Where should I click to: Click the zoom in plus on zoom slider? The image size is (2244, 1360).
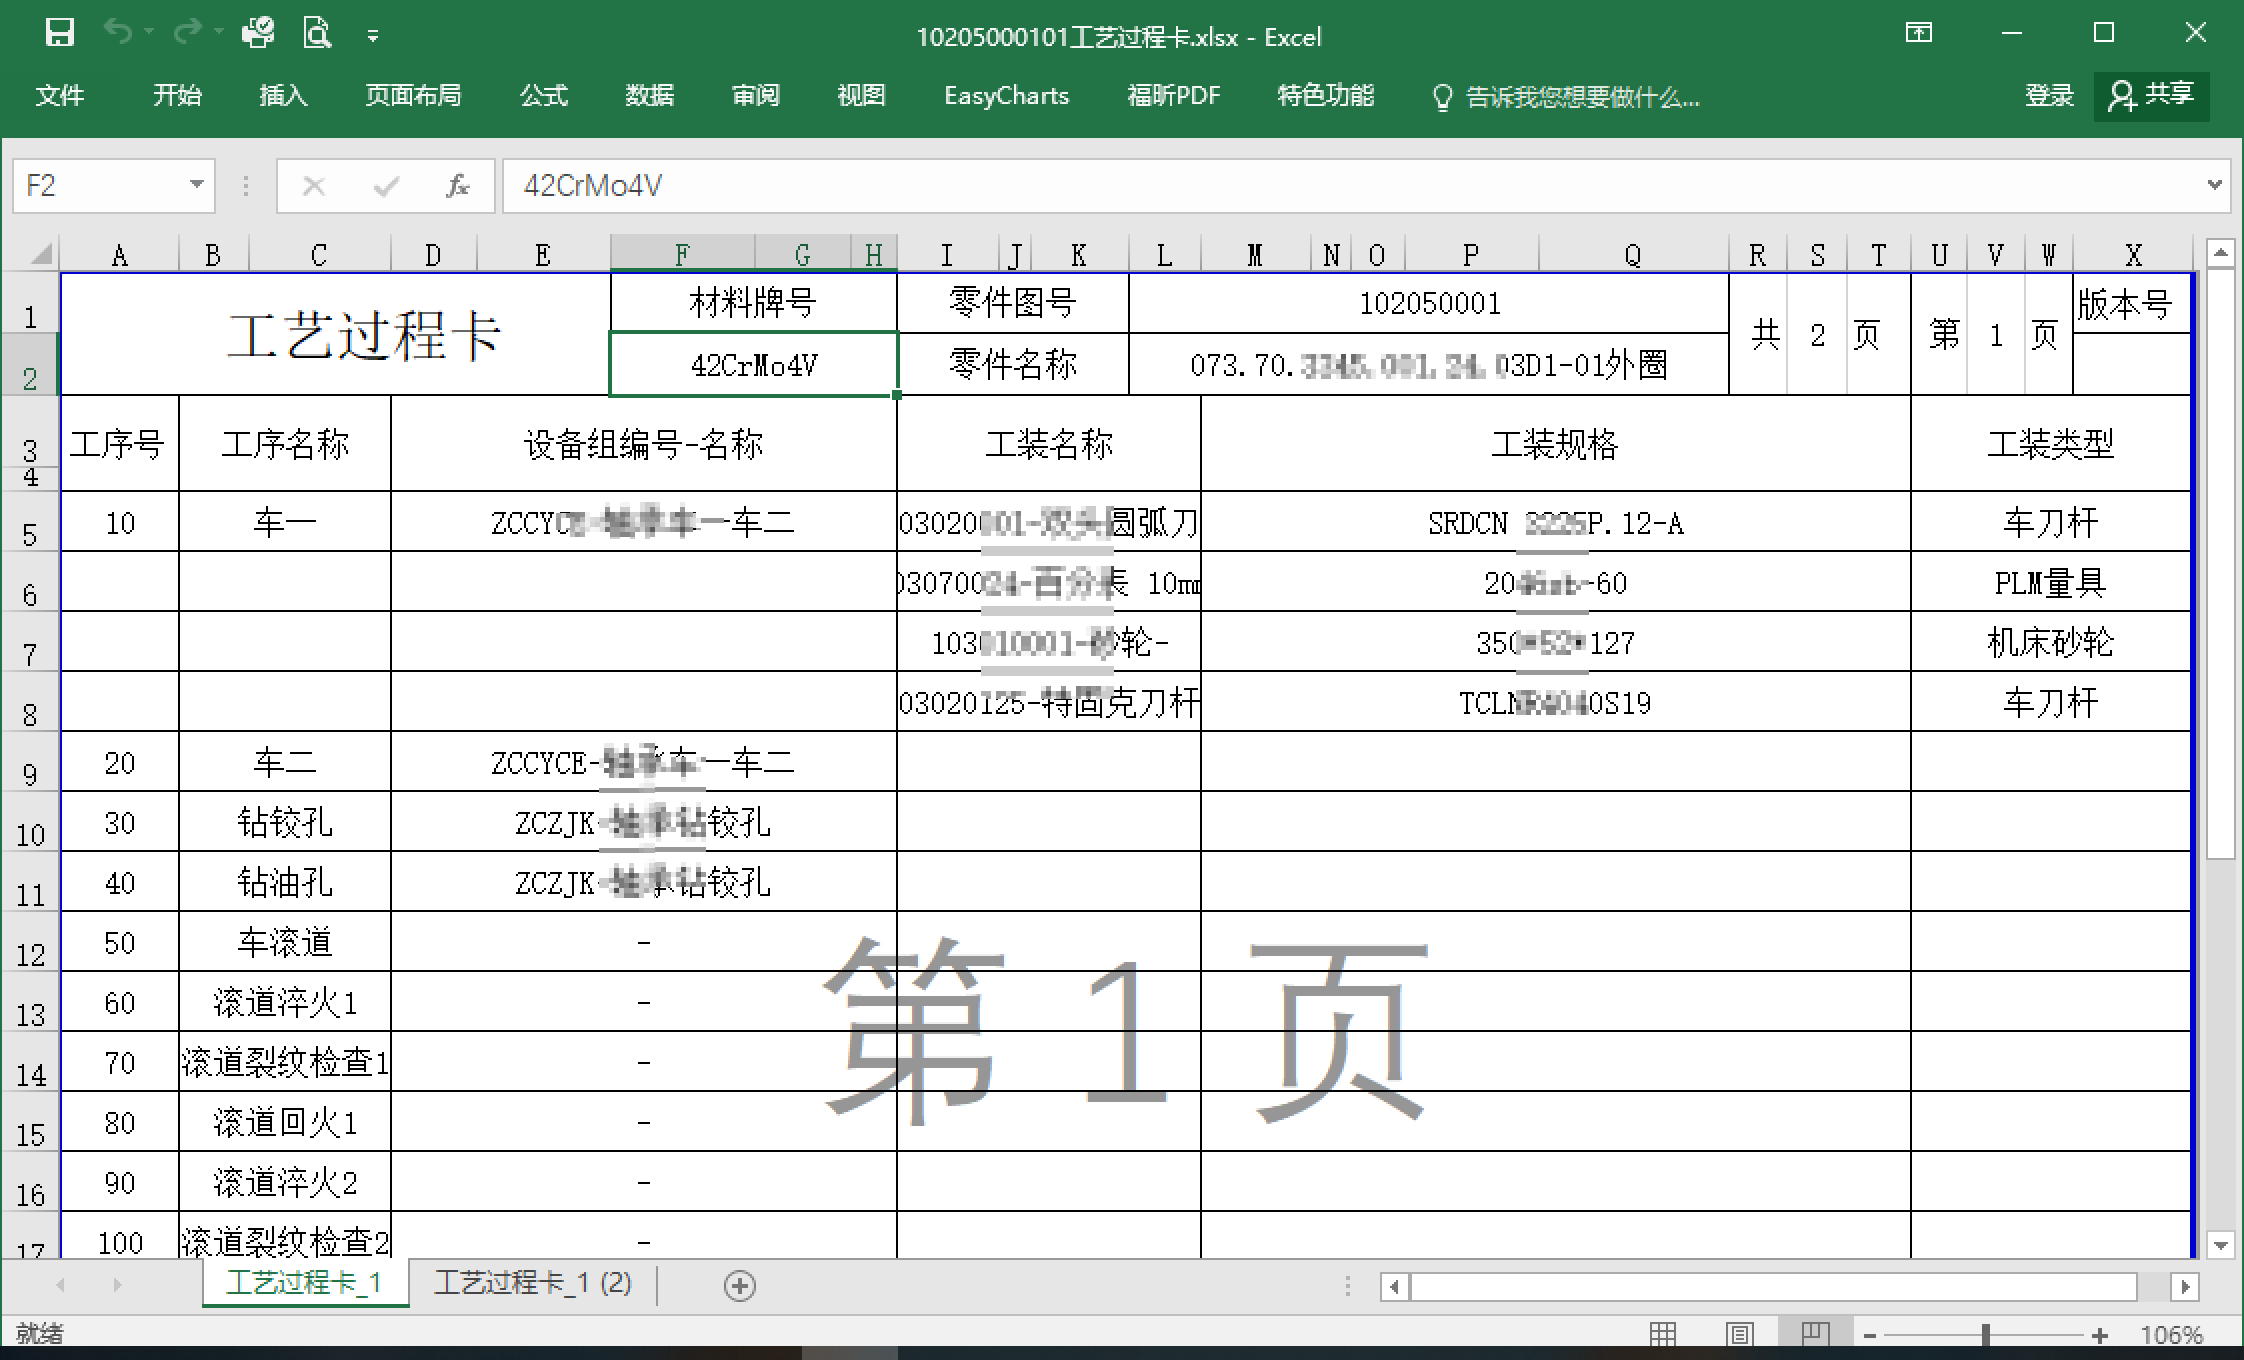pyautogui.click(x=2100, y=1335)
